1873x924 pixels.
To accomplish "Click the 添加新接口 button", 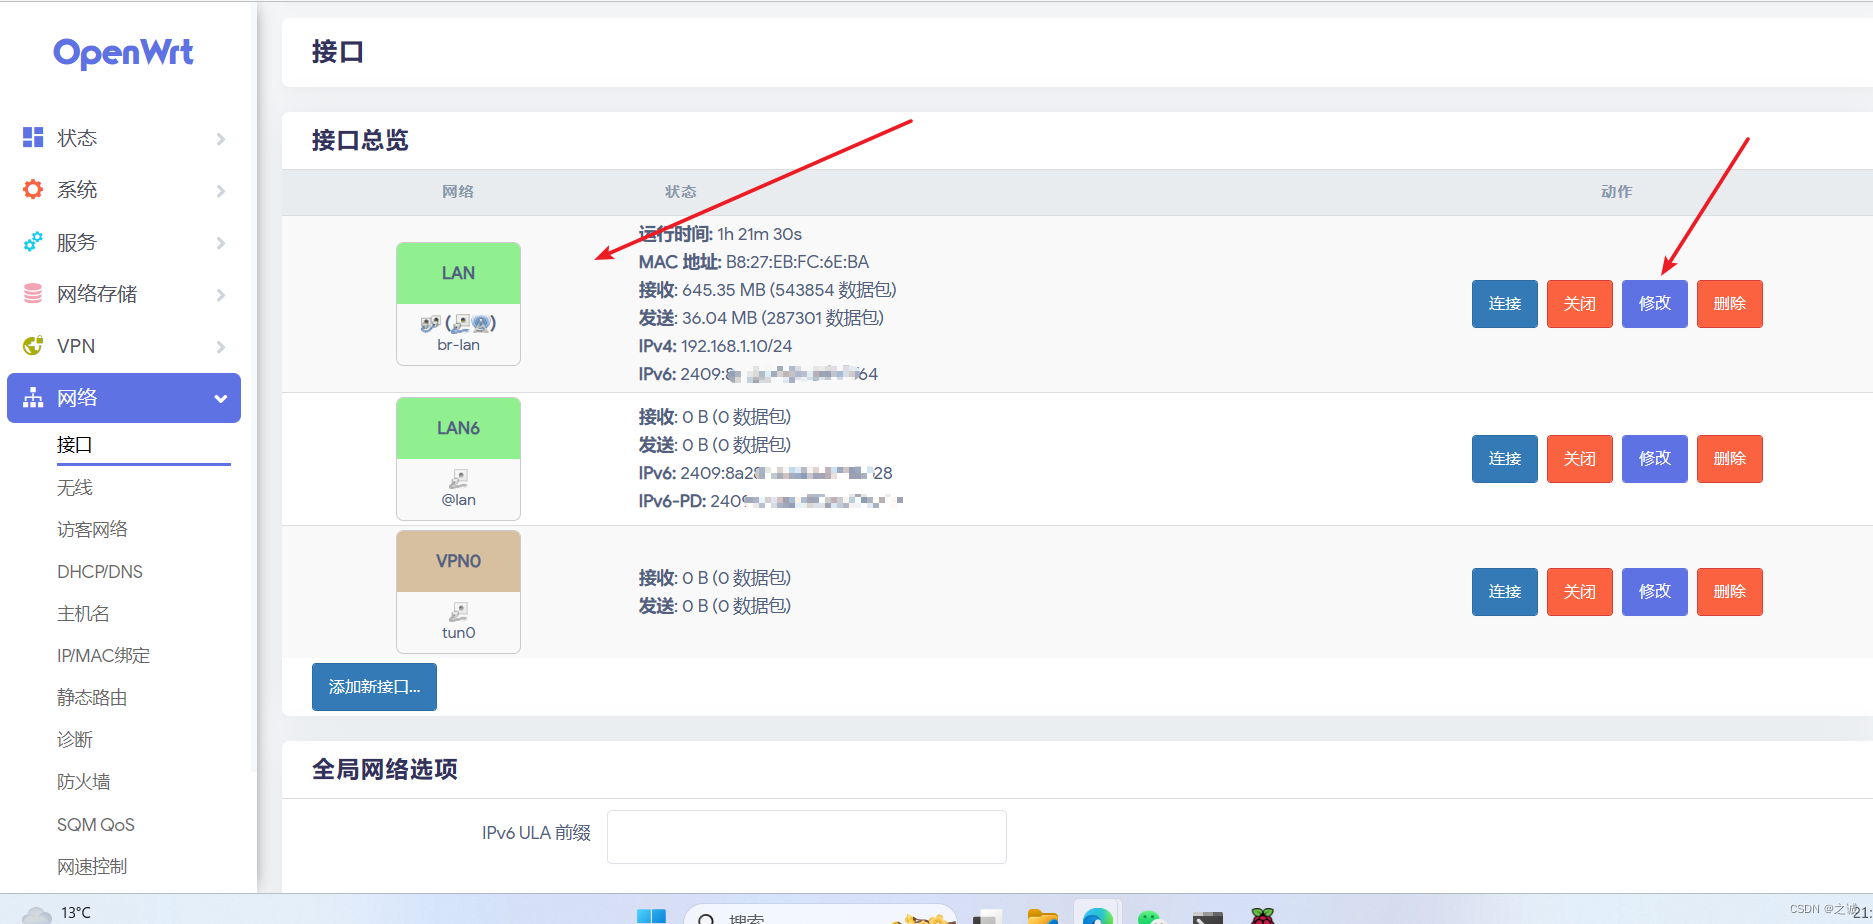I will coord(374,687).
